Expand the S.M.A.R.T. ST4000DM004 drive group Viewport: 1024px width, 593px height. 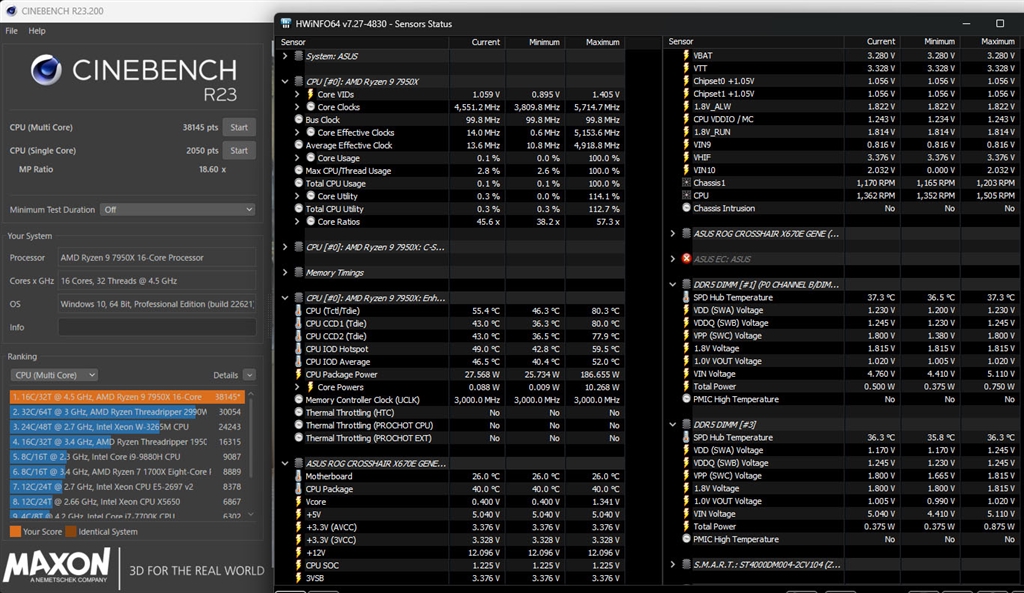tap(673, 564)
